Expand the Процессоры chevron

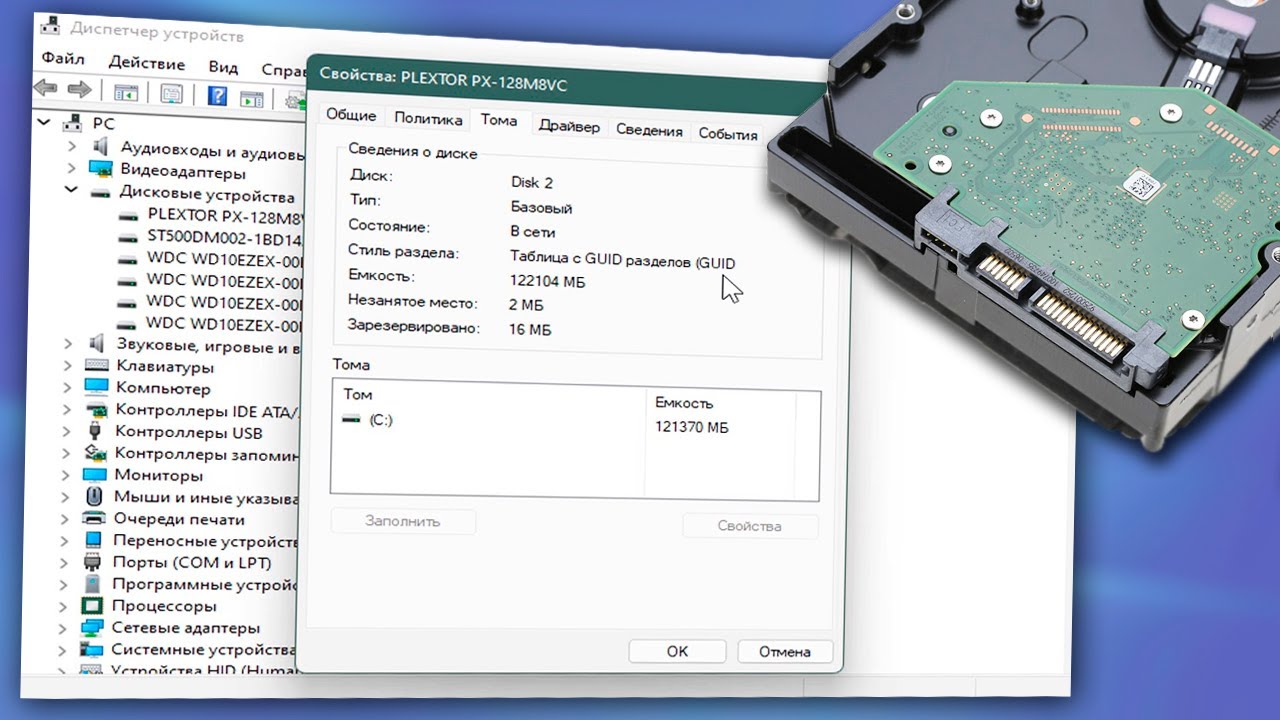pos(64,606)
